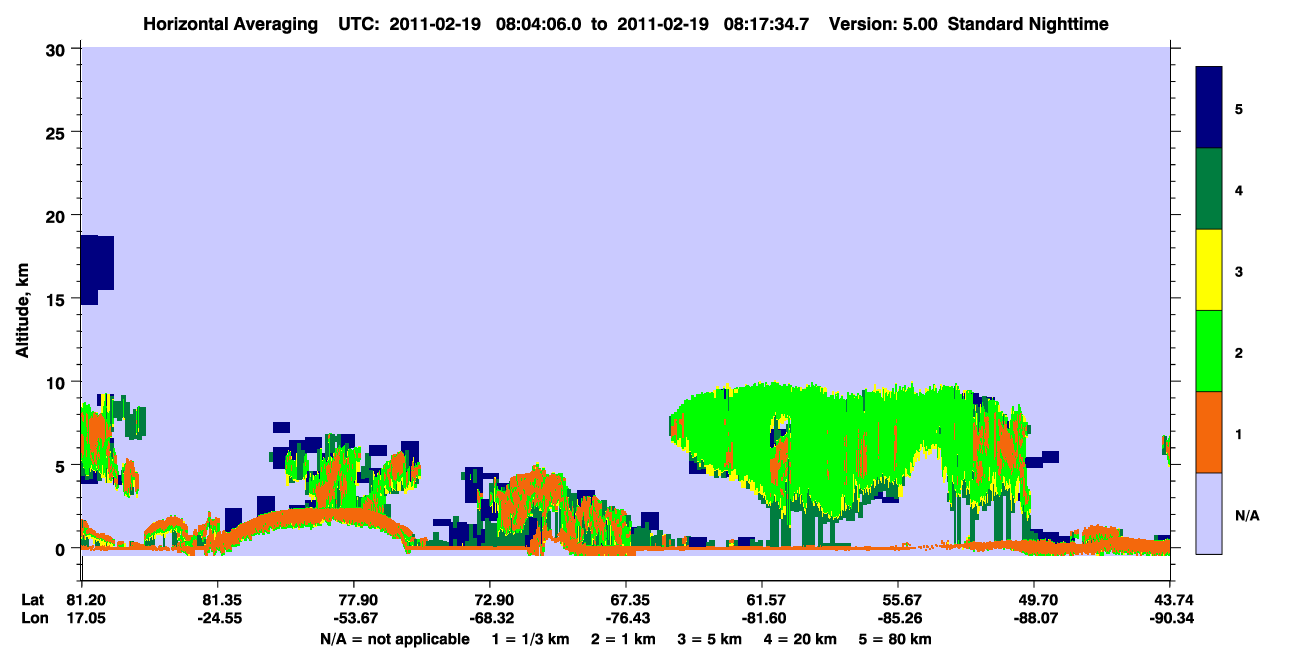Image resolution: width=1300 pixels, height=667 pixels.
Task: Click the dark green level 4 colorbar segment
Action: pos(1209,189)
